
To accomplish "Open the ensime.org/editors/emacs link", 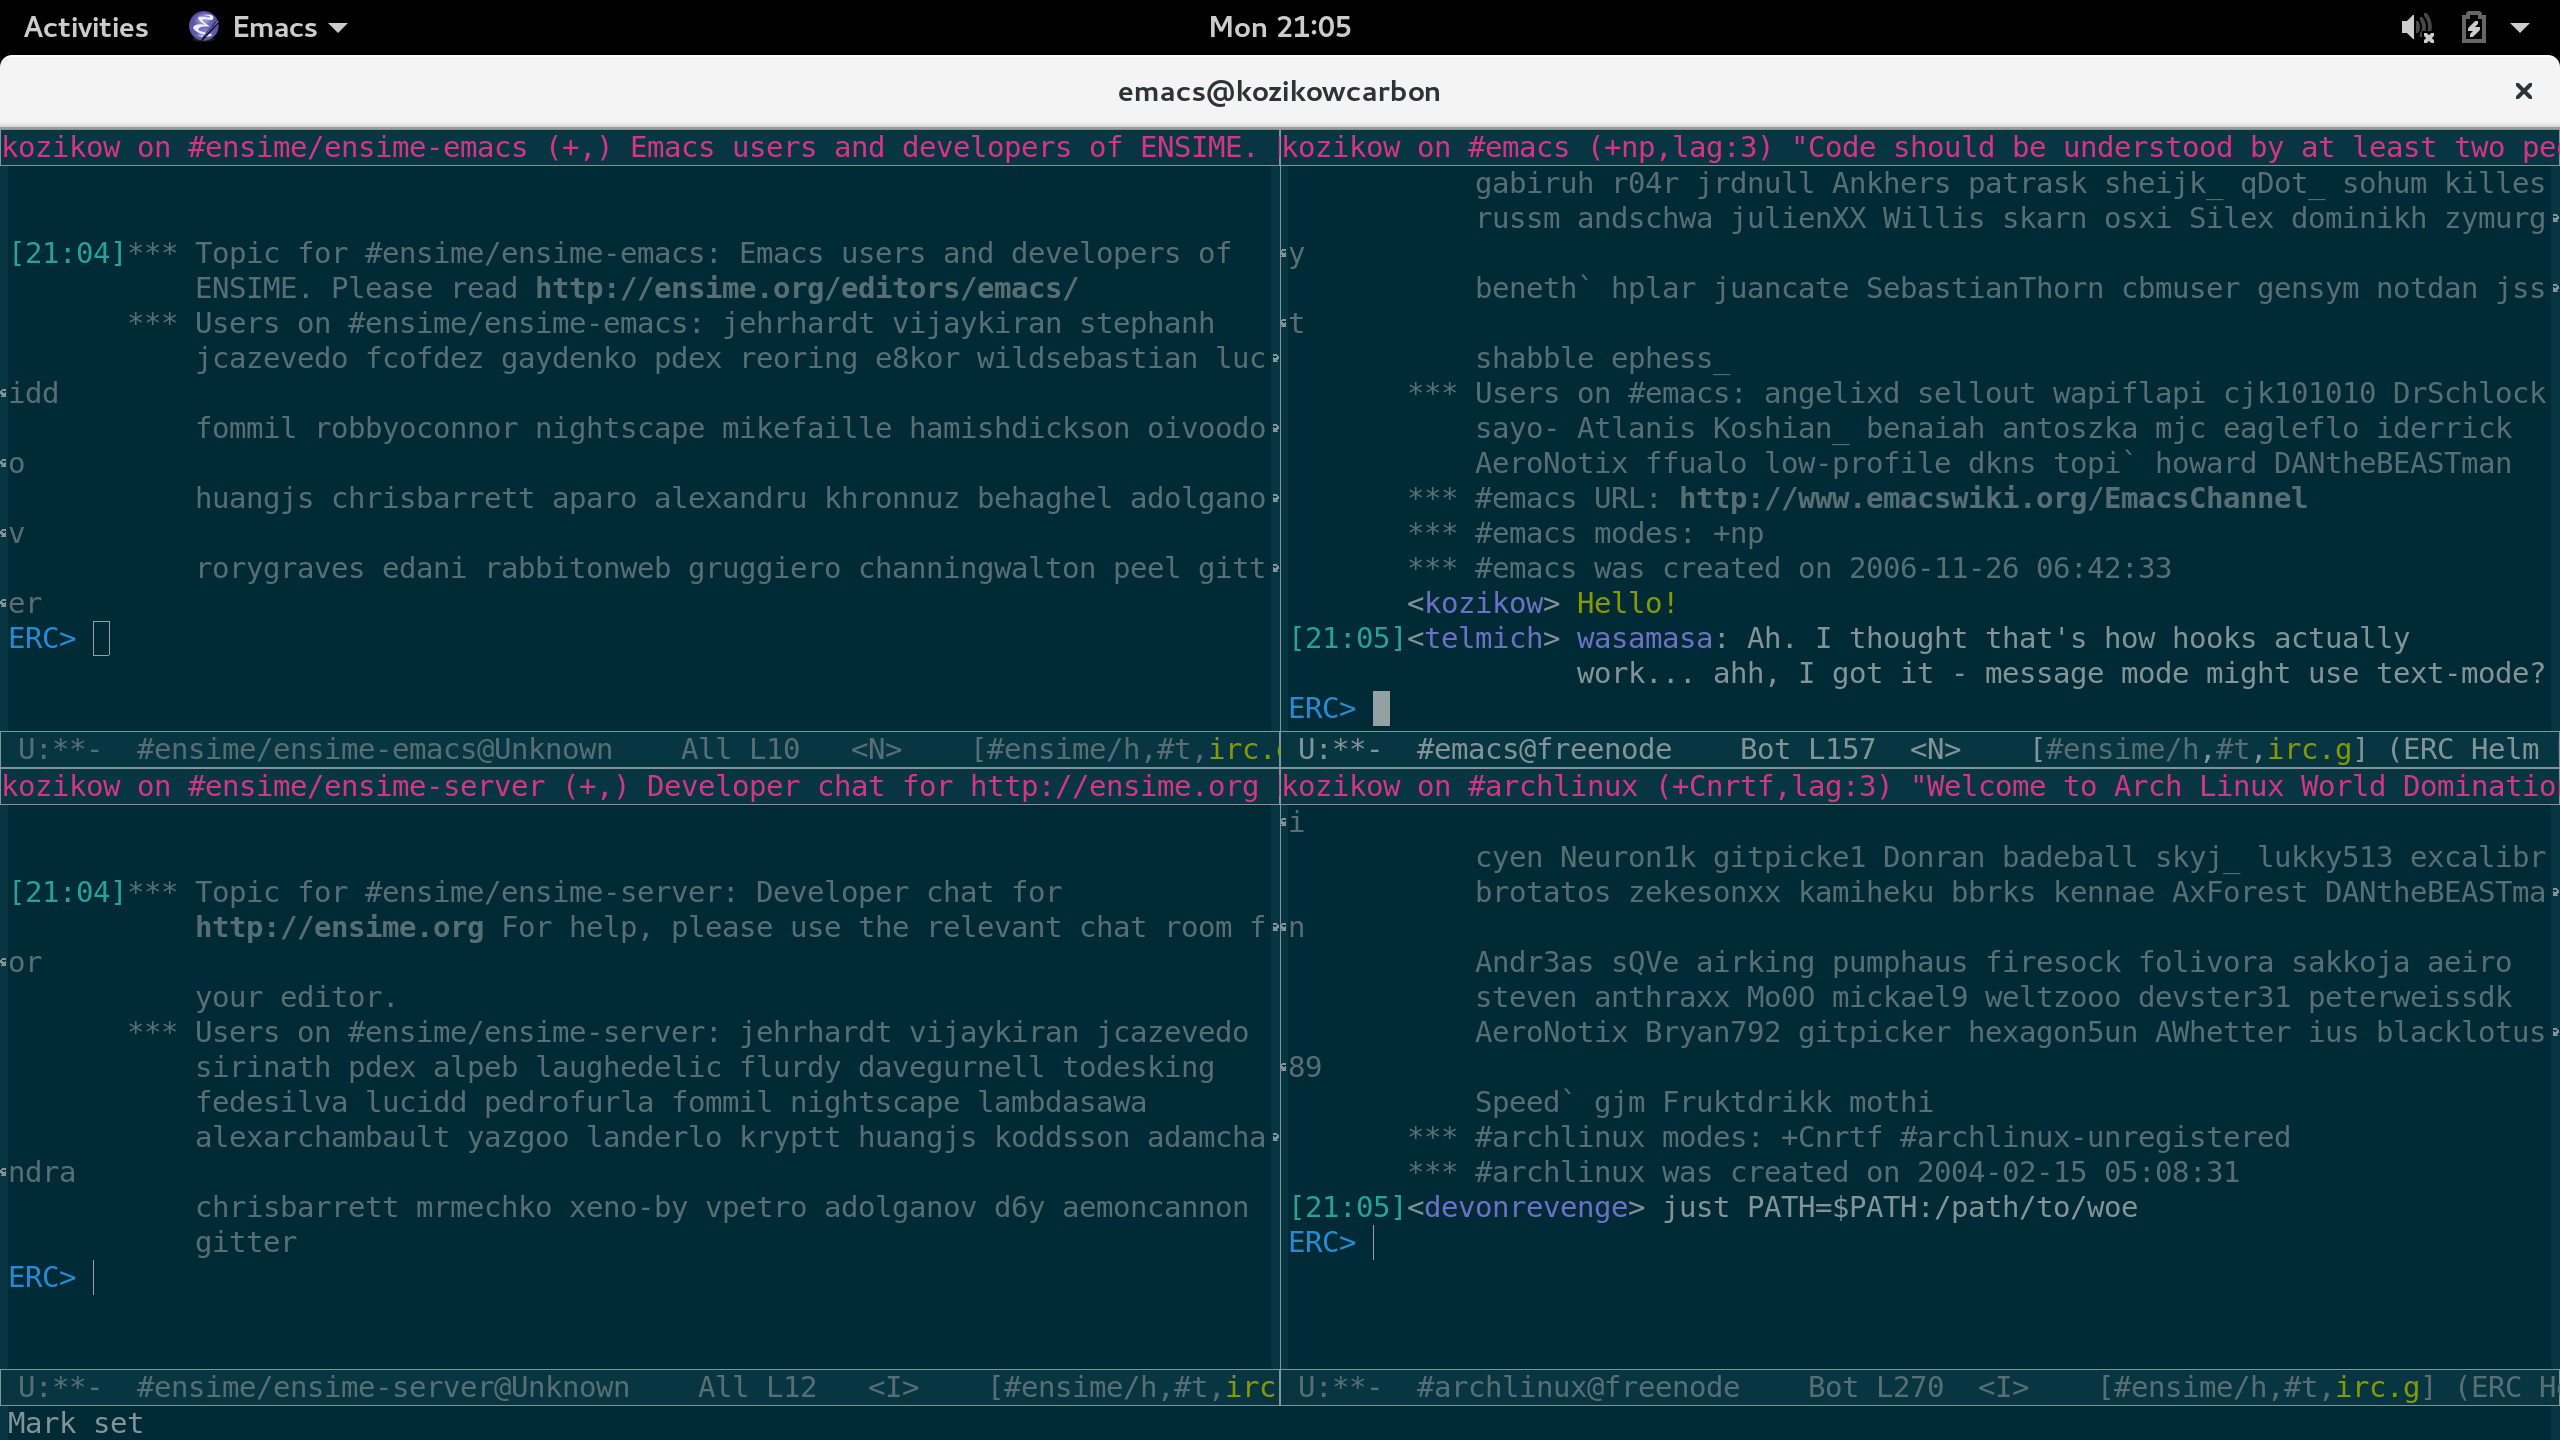I will tap(806, 288).
